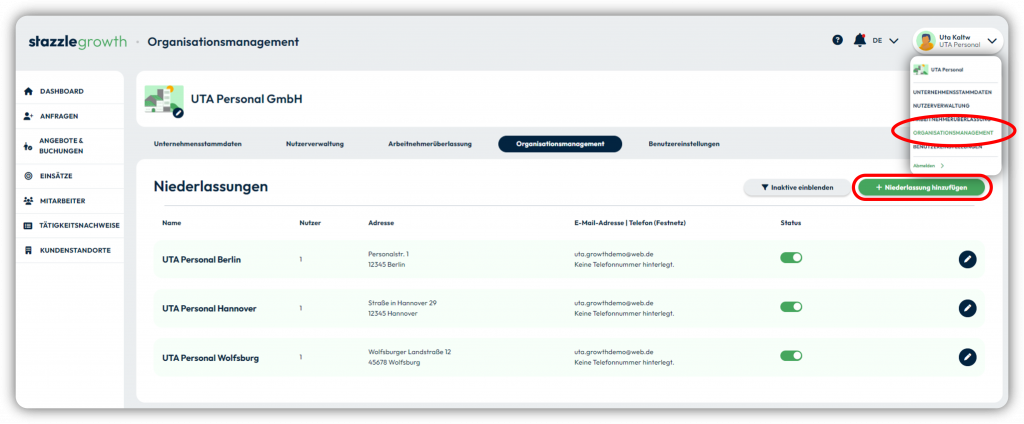The width and height of the screenshot is (1024, 424).
Task: Click the chevron next to Abmelden
Action: click(x=942, y=166)
